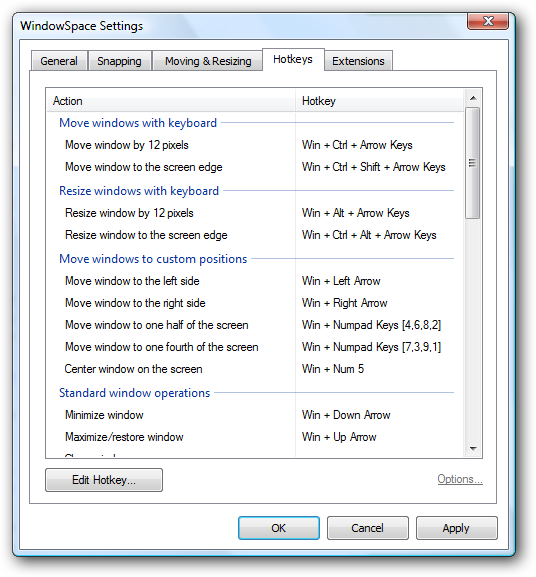Confirm settings with OK button

pyautogui.click(x=278, y=528)
